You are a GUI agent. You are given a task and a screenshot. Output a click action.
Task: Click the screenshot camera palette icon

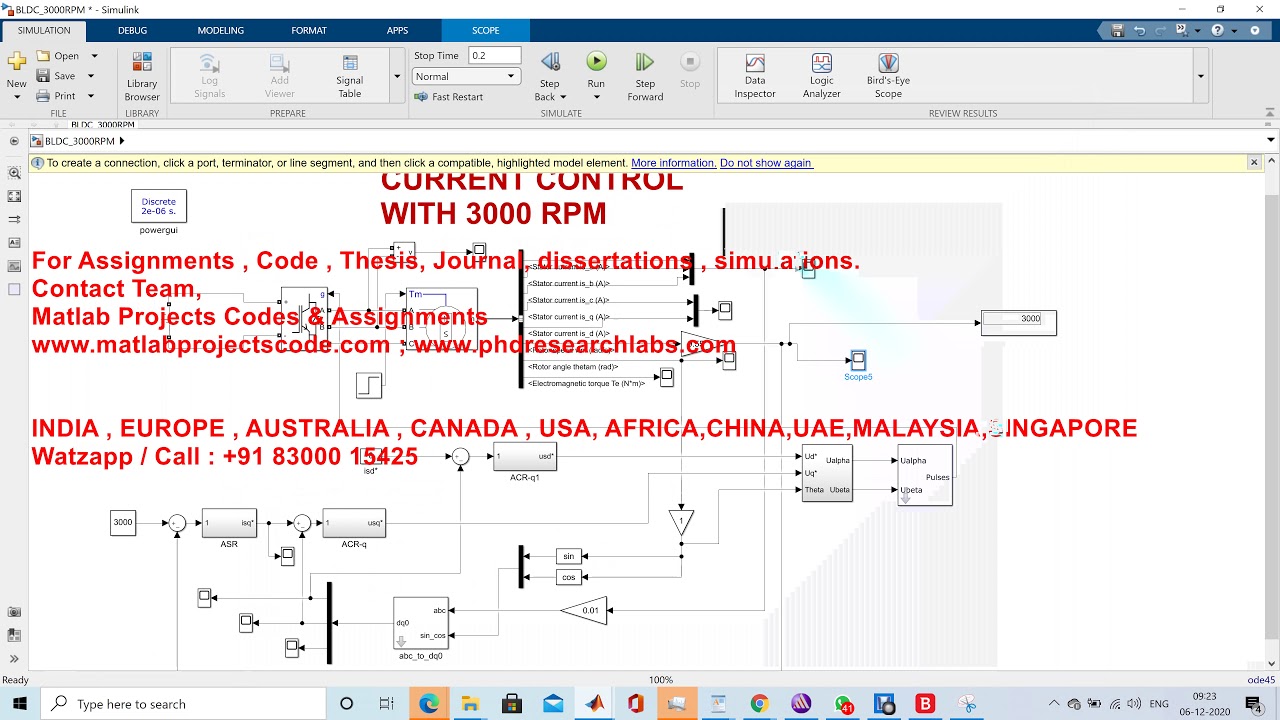coord(14,611)
